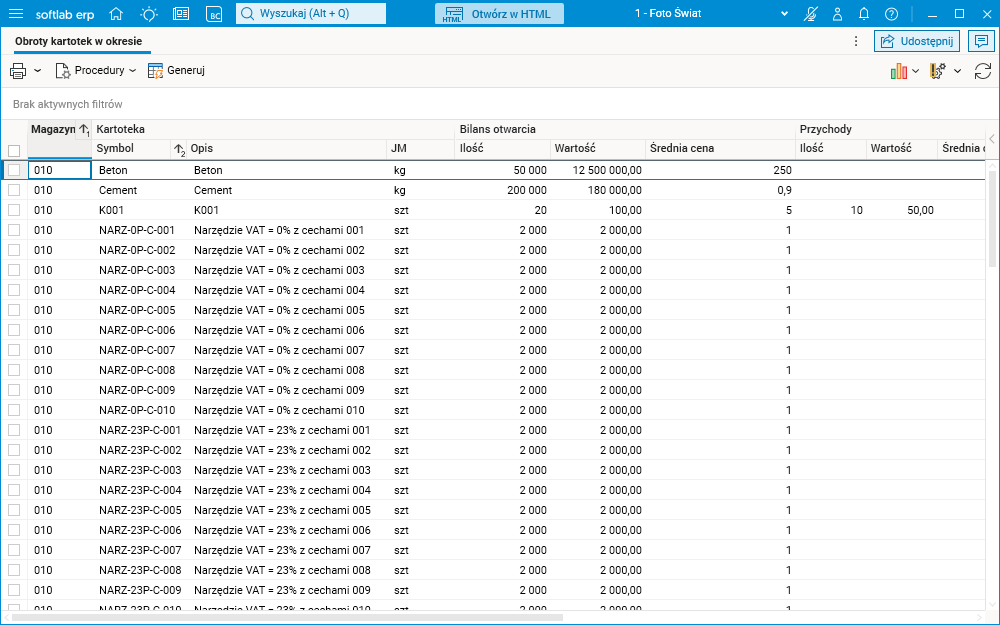The height and width of the screenshot is (625, 1000).
Task: Open the notifications bell
Action: tap(864, 14)
